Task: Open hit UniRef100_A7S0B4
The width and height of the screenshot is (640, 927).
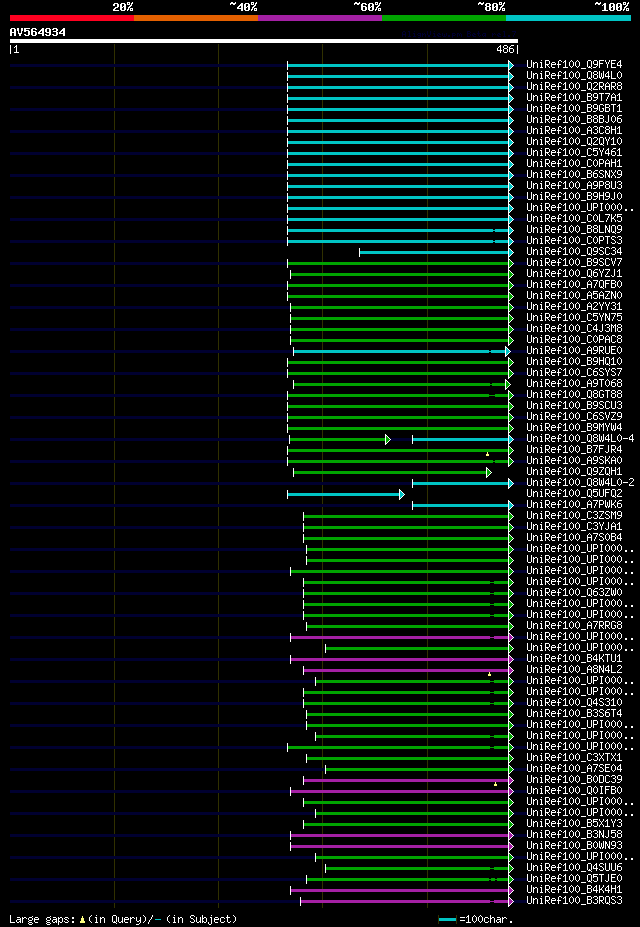Action: pos(574,538)
